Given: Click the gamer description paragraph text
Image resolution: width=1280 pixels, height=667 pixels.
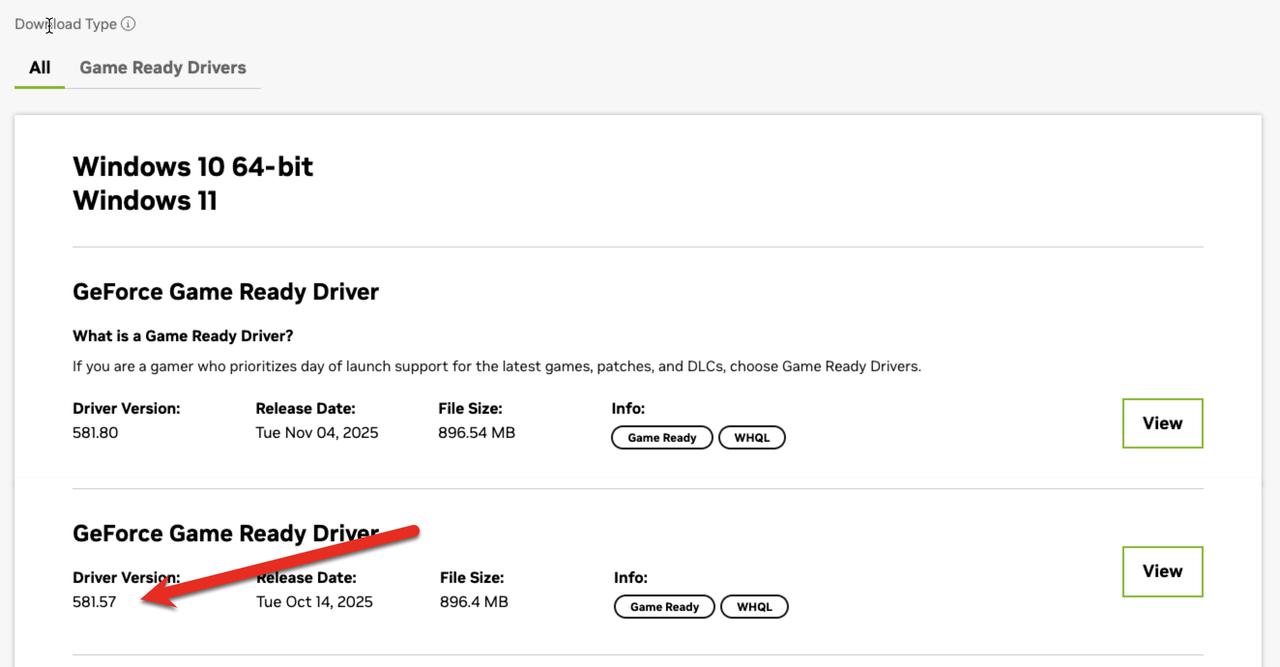Looking at the screenshot, I should coord(497,367).
